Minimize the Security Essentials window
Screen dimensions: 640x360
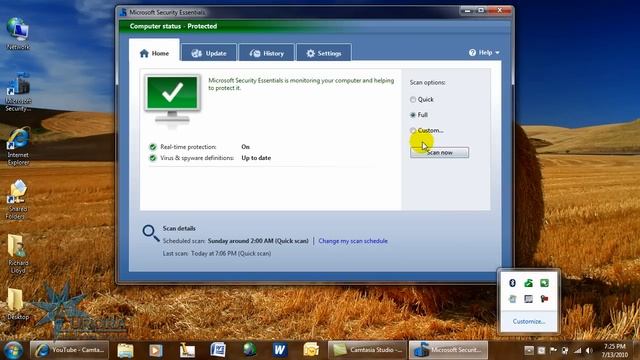467,11
